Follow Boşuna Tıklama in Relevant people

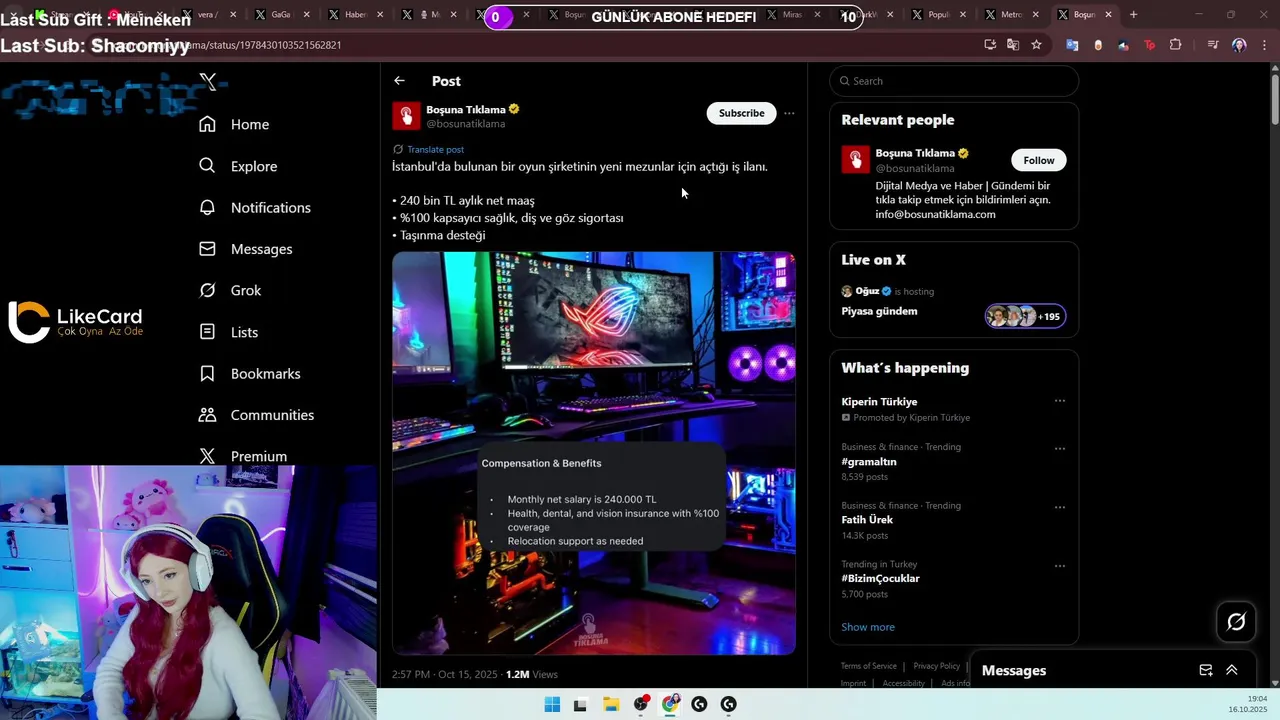(x=1038, y=160)
